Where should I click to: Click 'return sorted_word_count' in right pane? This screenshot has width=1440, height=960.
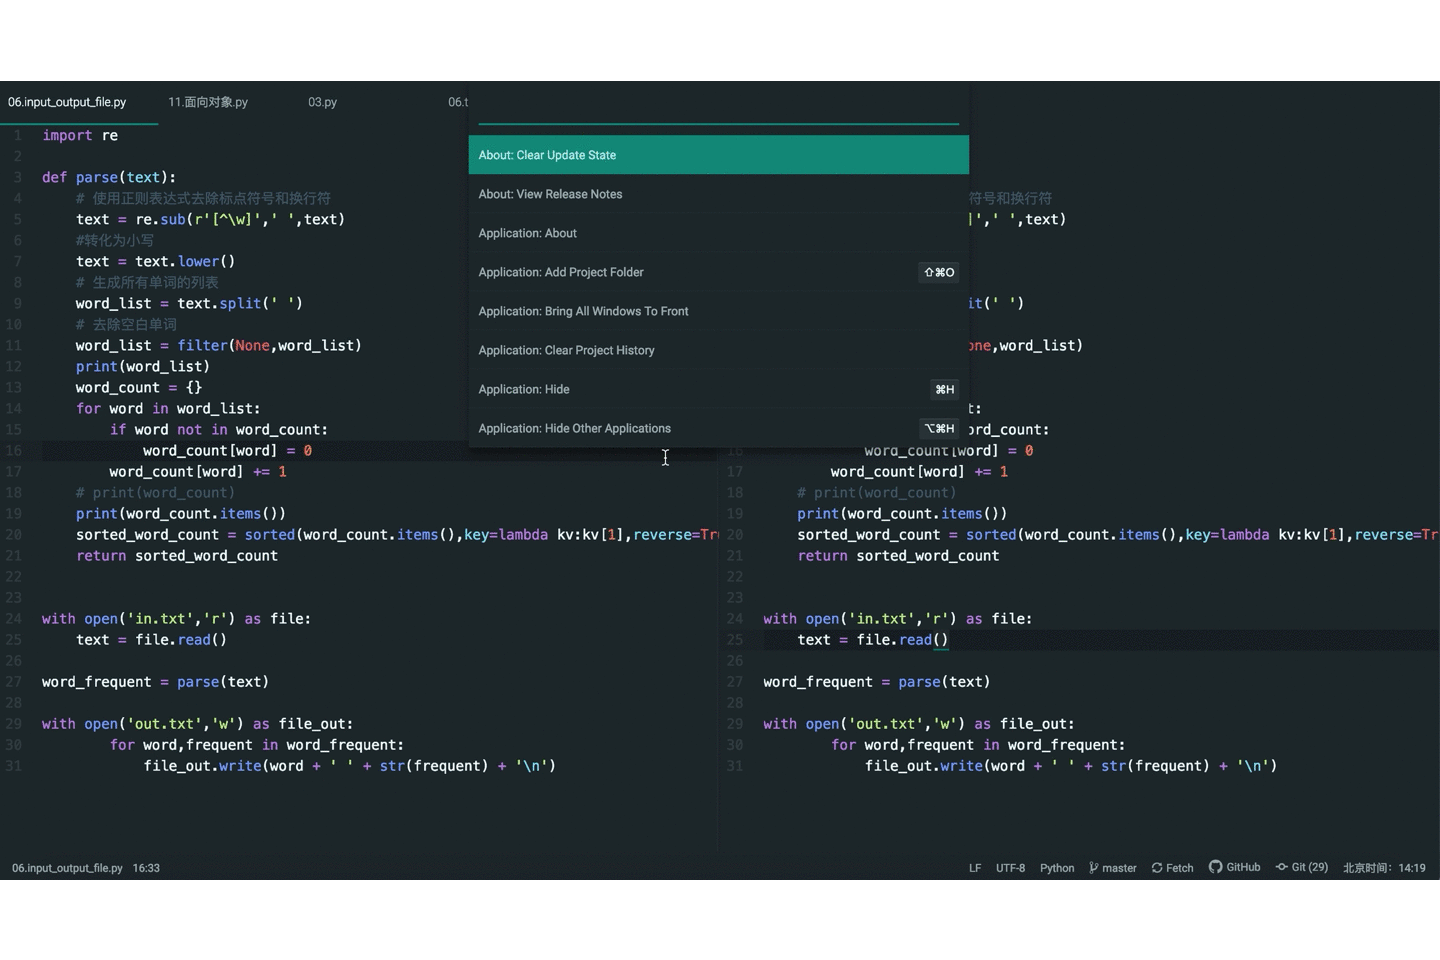tap(898, 555)
